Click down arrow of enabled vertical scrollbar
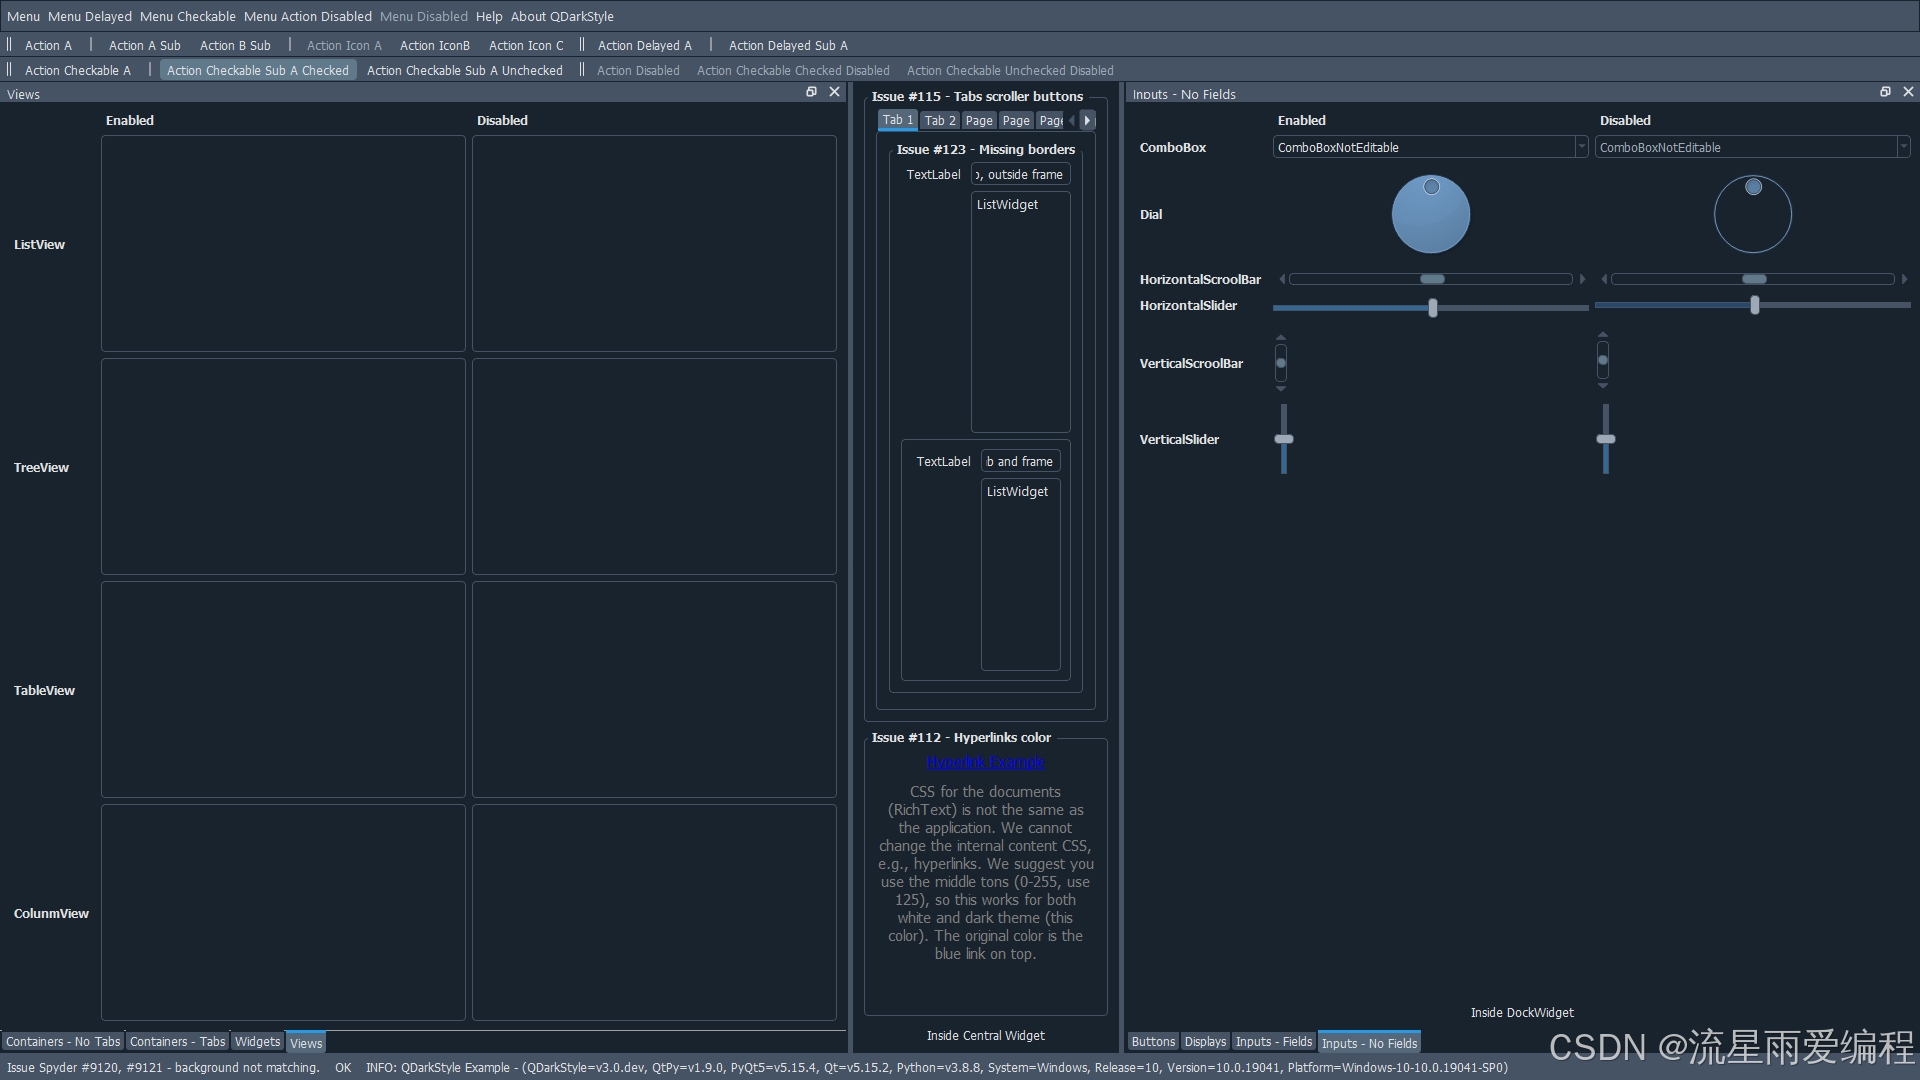Image resolution: width=1920 pixels, height=1080 pixels. (1281, 388)
